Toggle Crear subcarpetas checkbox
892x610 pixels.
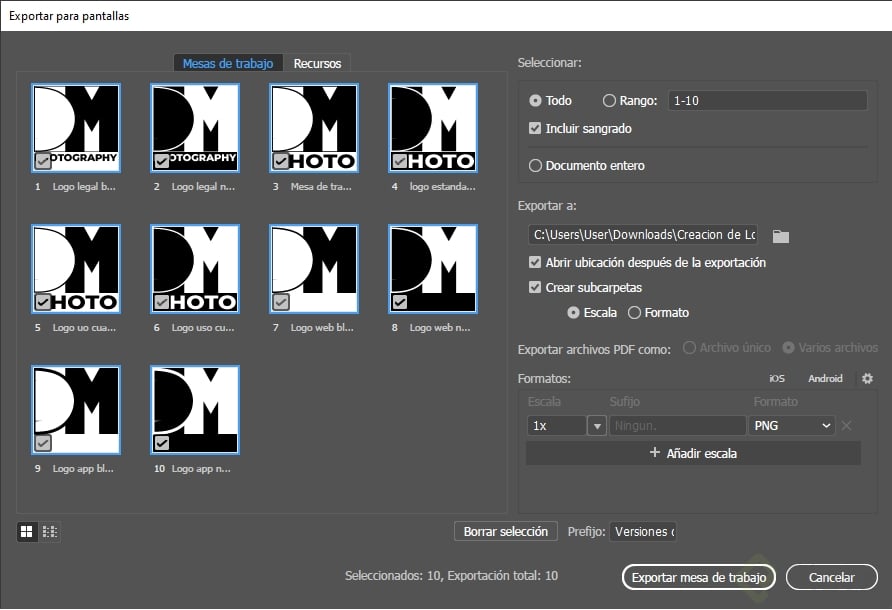click(x=535, y=287)
